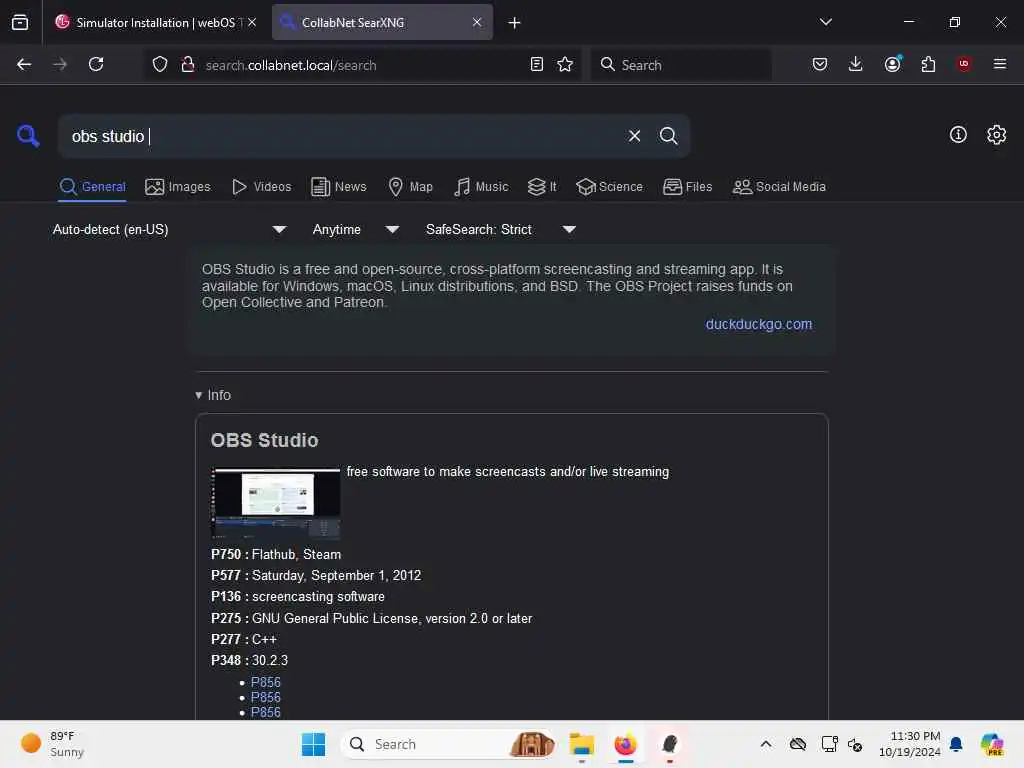Collapse the Info section
1024x768 pixels.
coord(213,395)
